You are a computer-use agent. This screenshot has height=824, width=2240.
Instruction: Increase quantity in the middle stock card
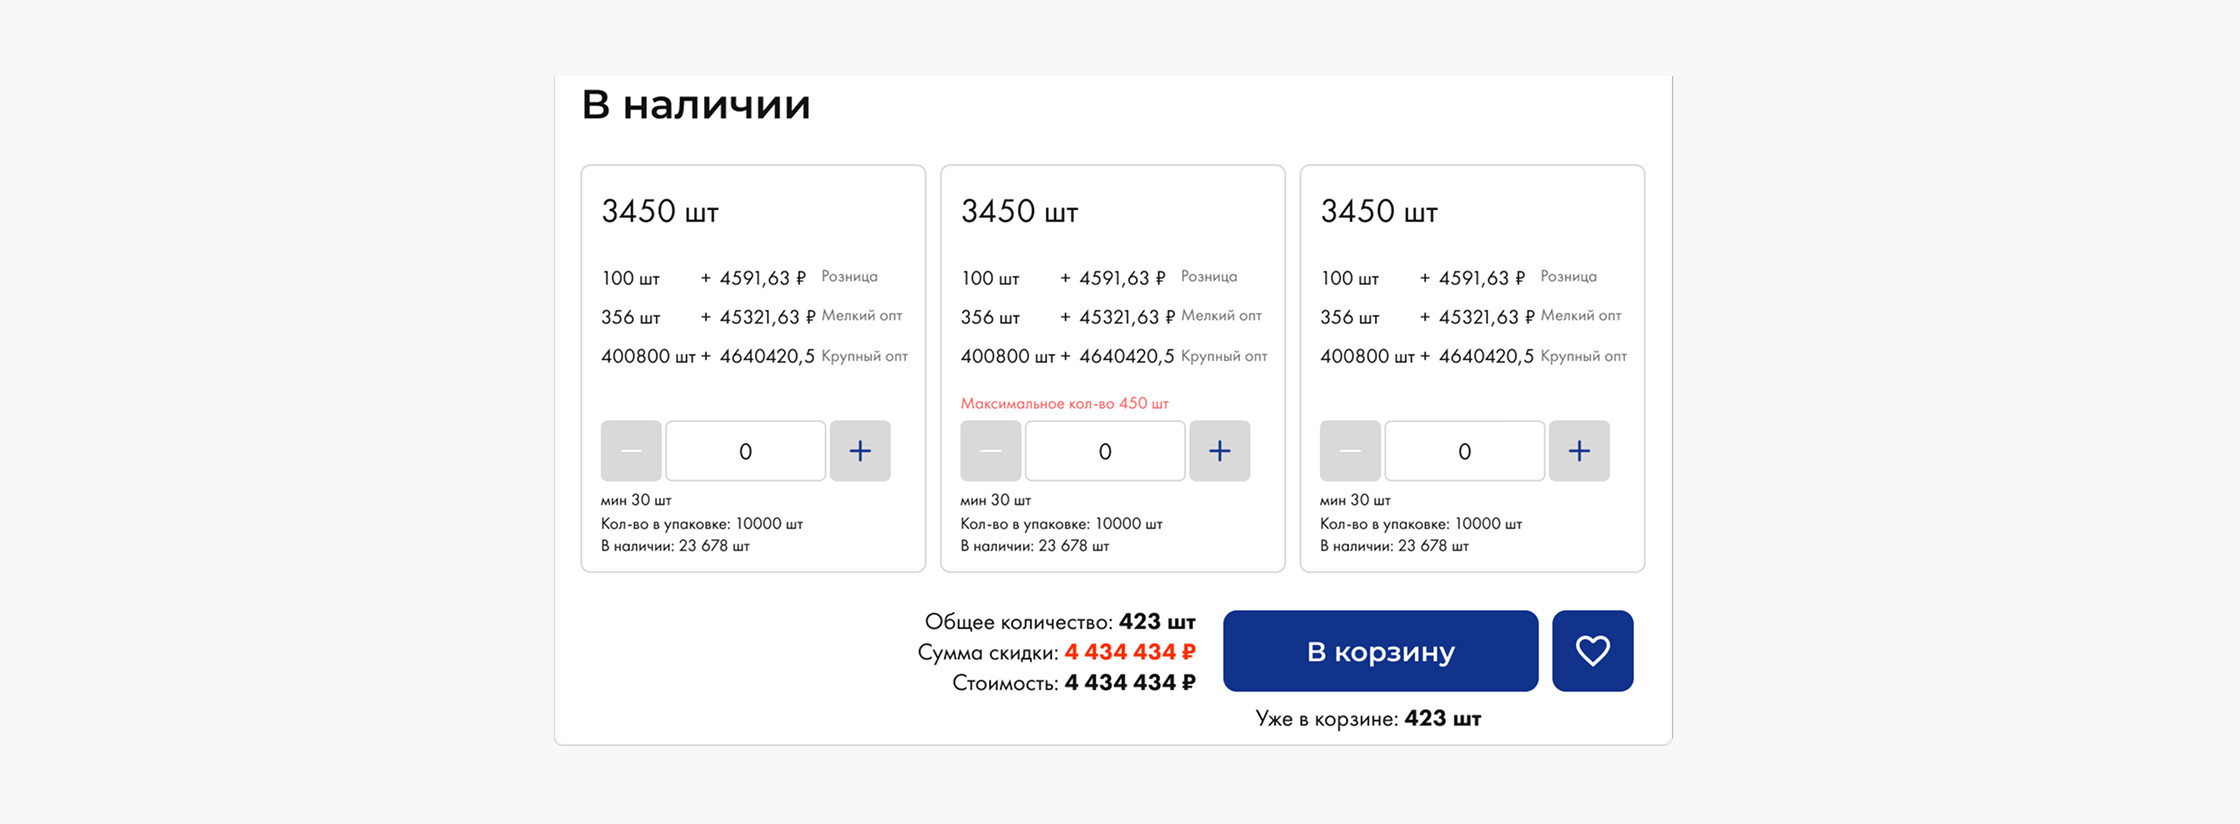click(x=1219, y=451)
